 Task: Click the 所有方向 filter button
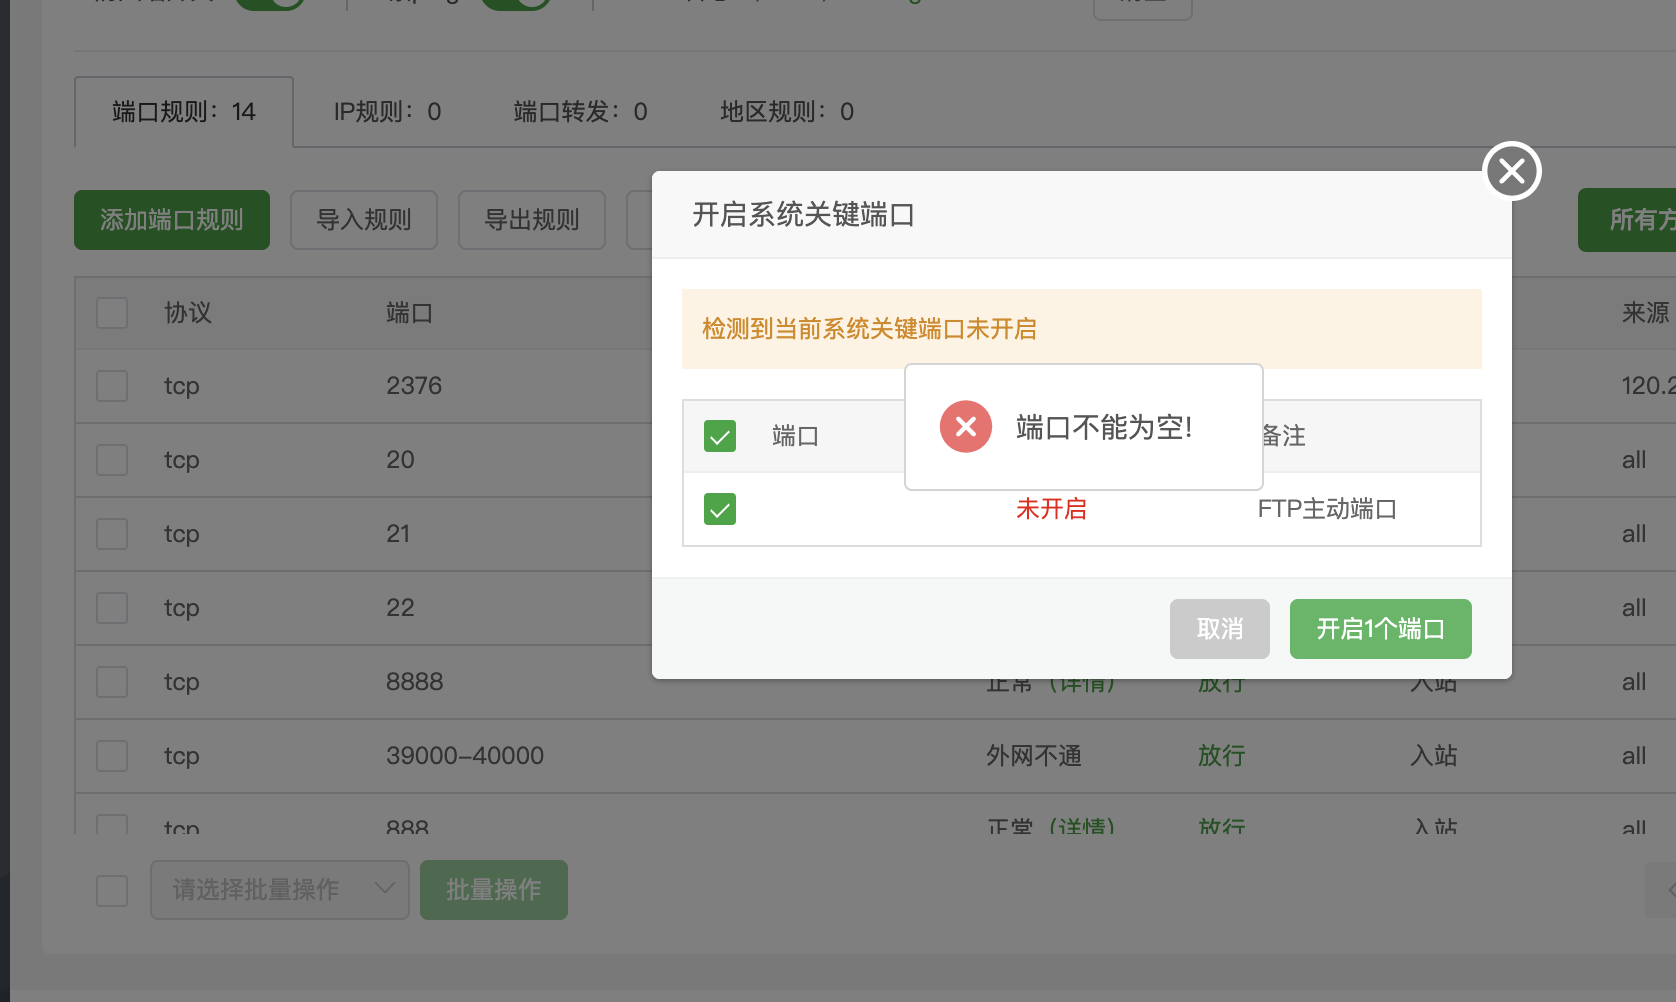tap(1627, 220)
